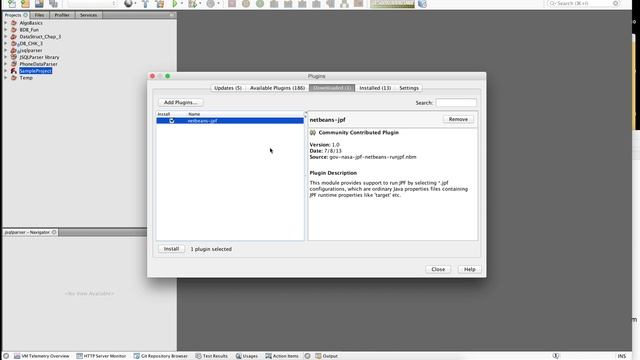Click the Action Items icon
640x360 pixels.
click(x=268, y=356)
